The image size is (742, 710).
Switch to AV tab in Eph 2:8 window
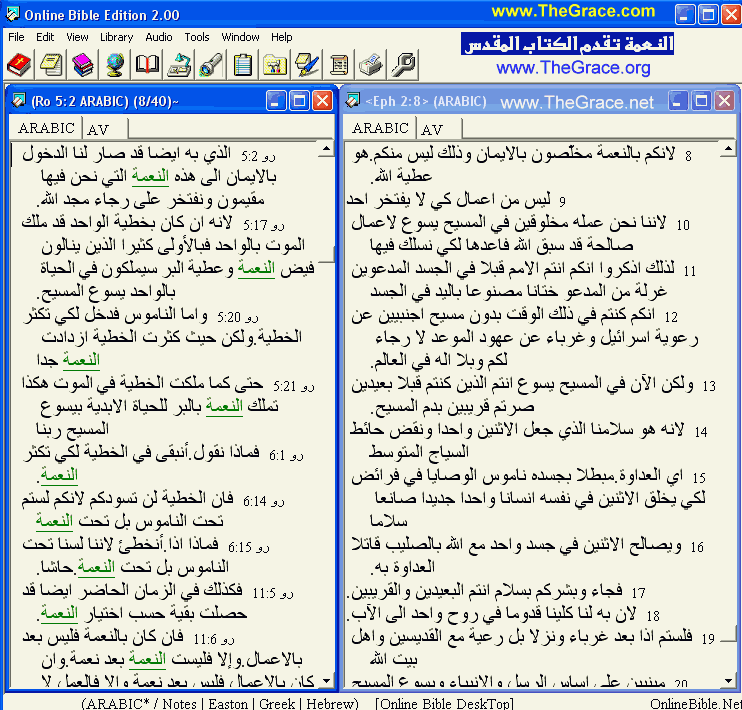(432, 129)
